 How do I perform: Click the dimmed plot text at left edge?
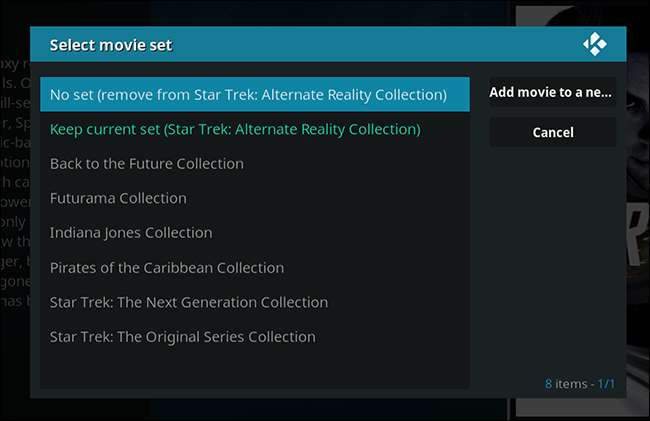(x=15, y=182)
